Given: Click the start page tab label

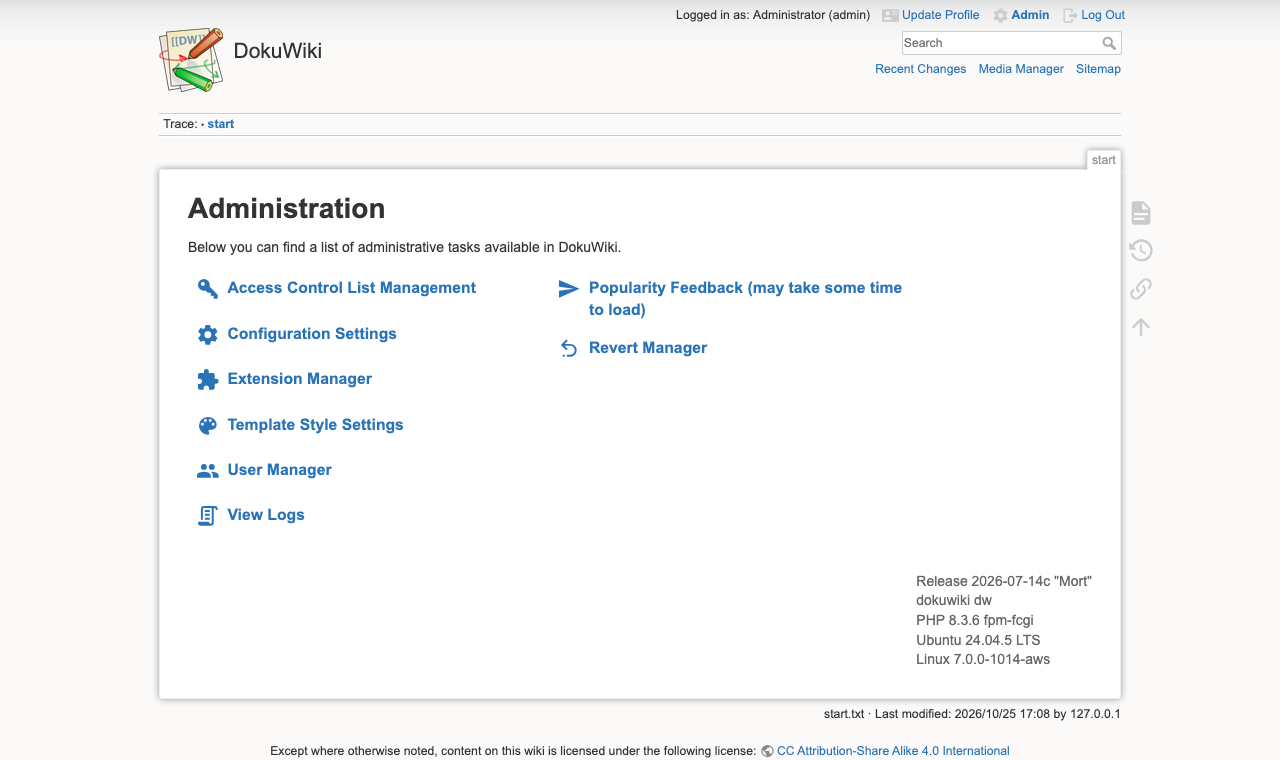Looking at the screenshot, I should (x=1104, y=160).
